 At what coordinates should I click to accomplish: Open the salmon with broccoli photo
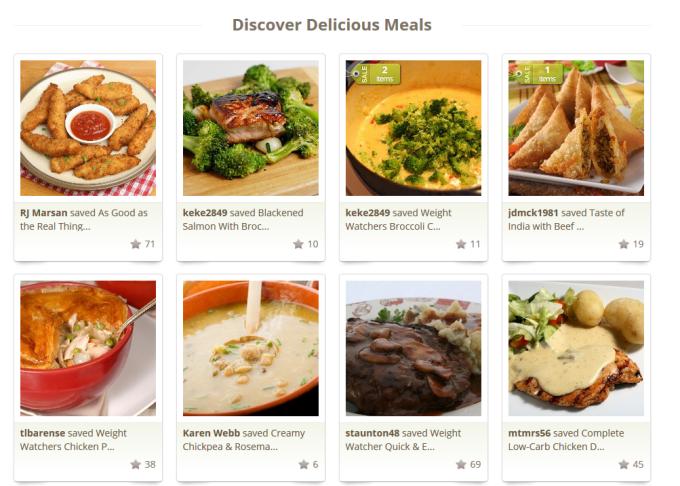251,128
